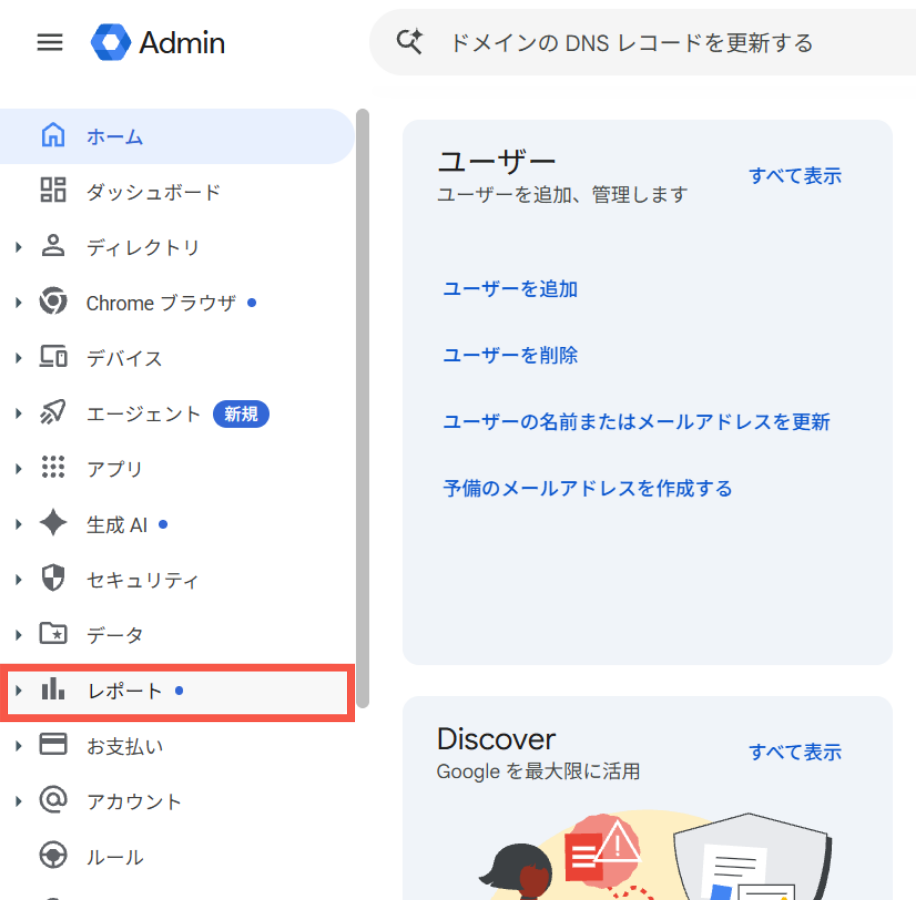Click the Reports bar chart icon
The image size is (916, 900).
click(53, 689)
